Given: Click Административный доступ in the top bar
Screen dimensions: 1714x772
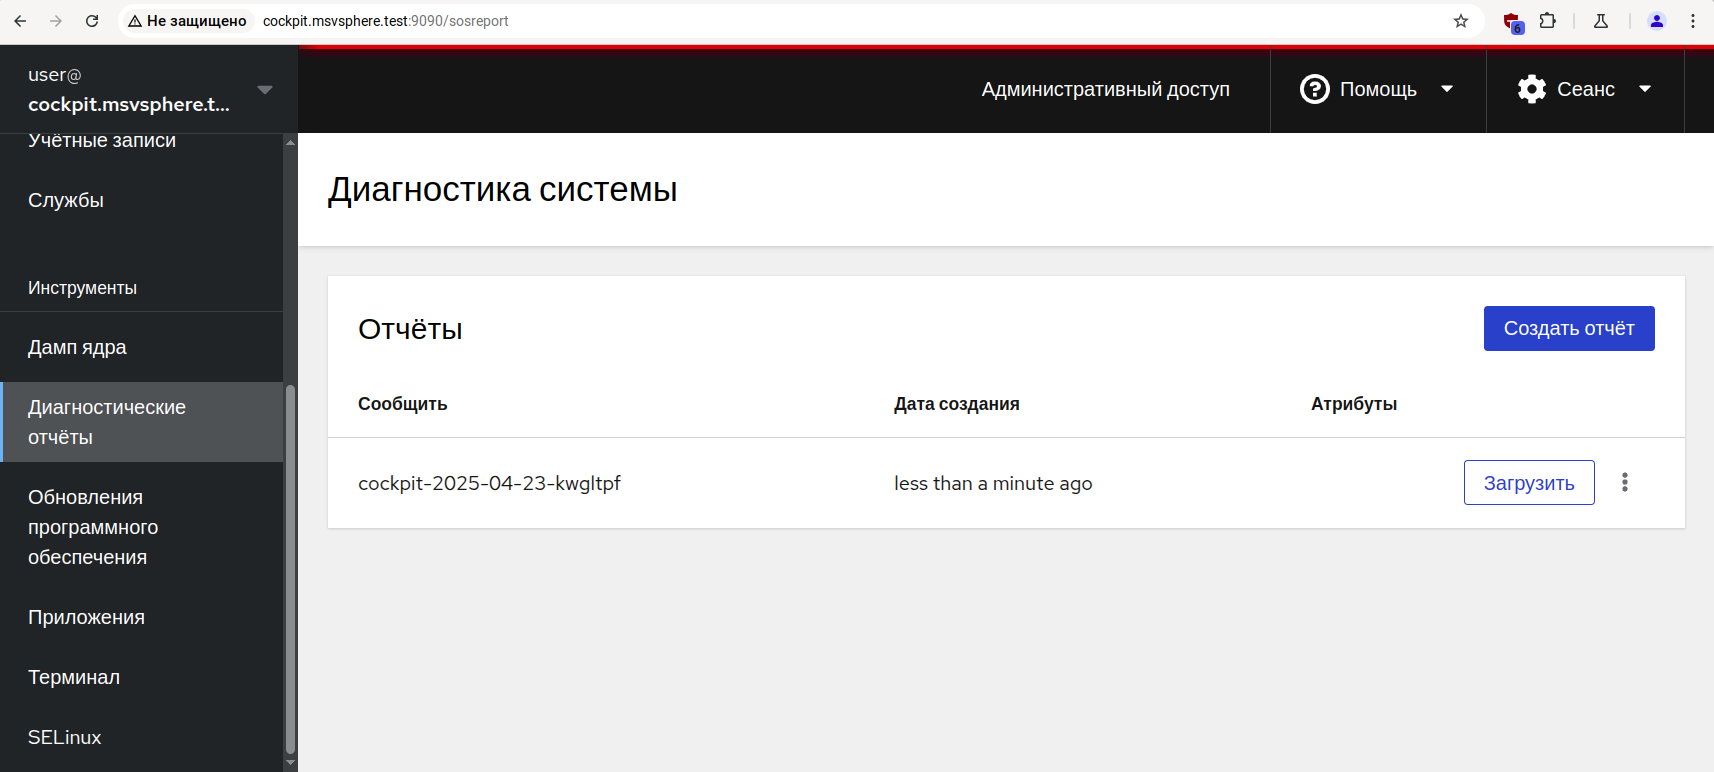Looking at the screenshot, I should pos(1105,89).
